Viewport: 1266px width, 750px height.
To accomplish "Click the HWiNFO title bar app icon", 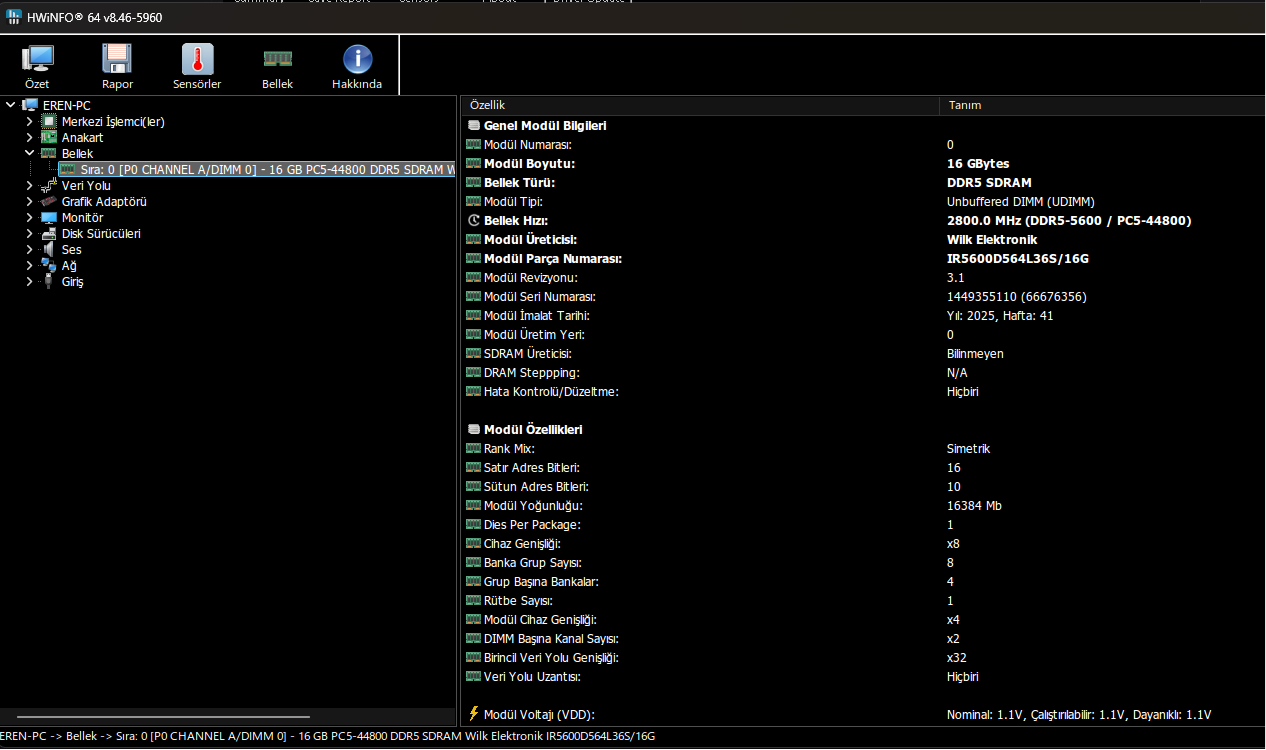I will (14, 18).
